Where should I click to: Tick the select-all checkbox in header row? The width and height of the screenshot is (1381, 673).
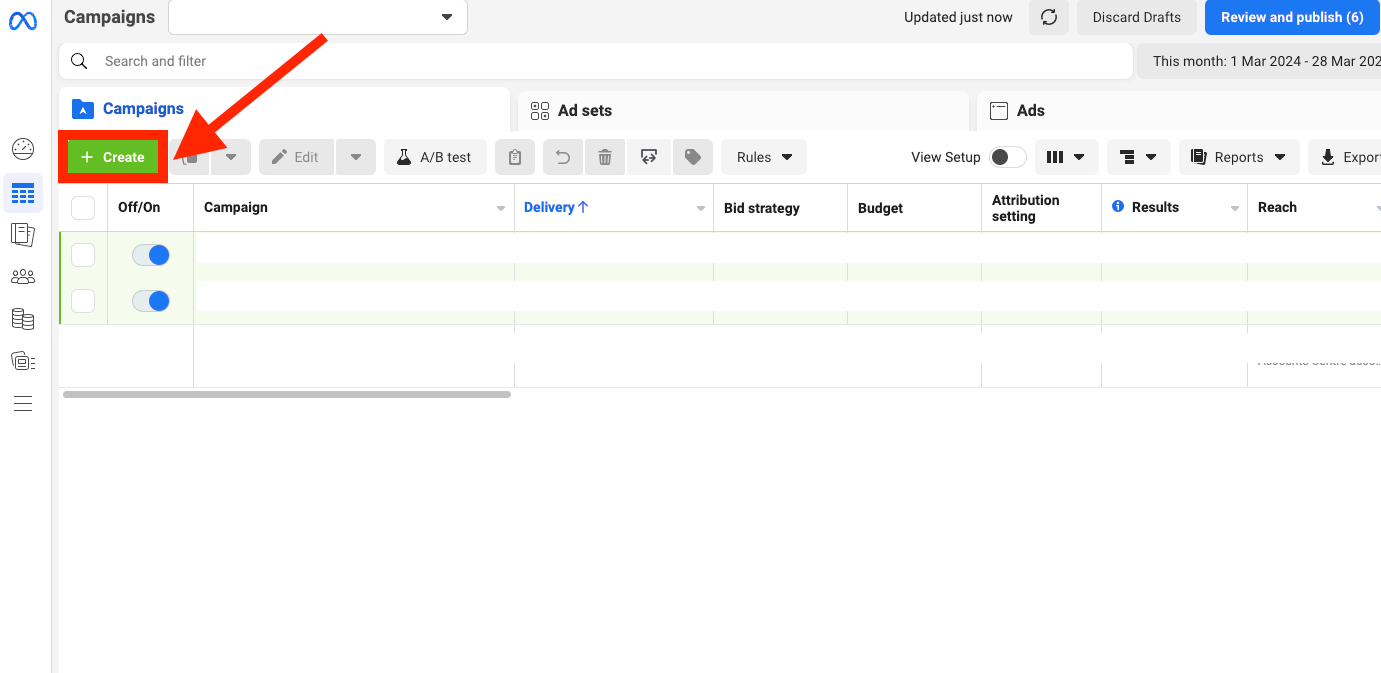pos(83,208)
